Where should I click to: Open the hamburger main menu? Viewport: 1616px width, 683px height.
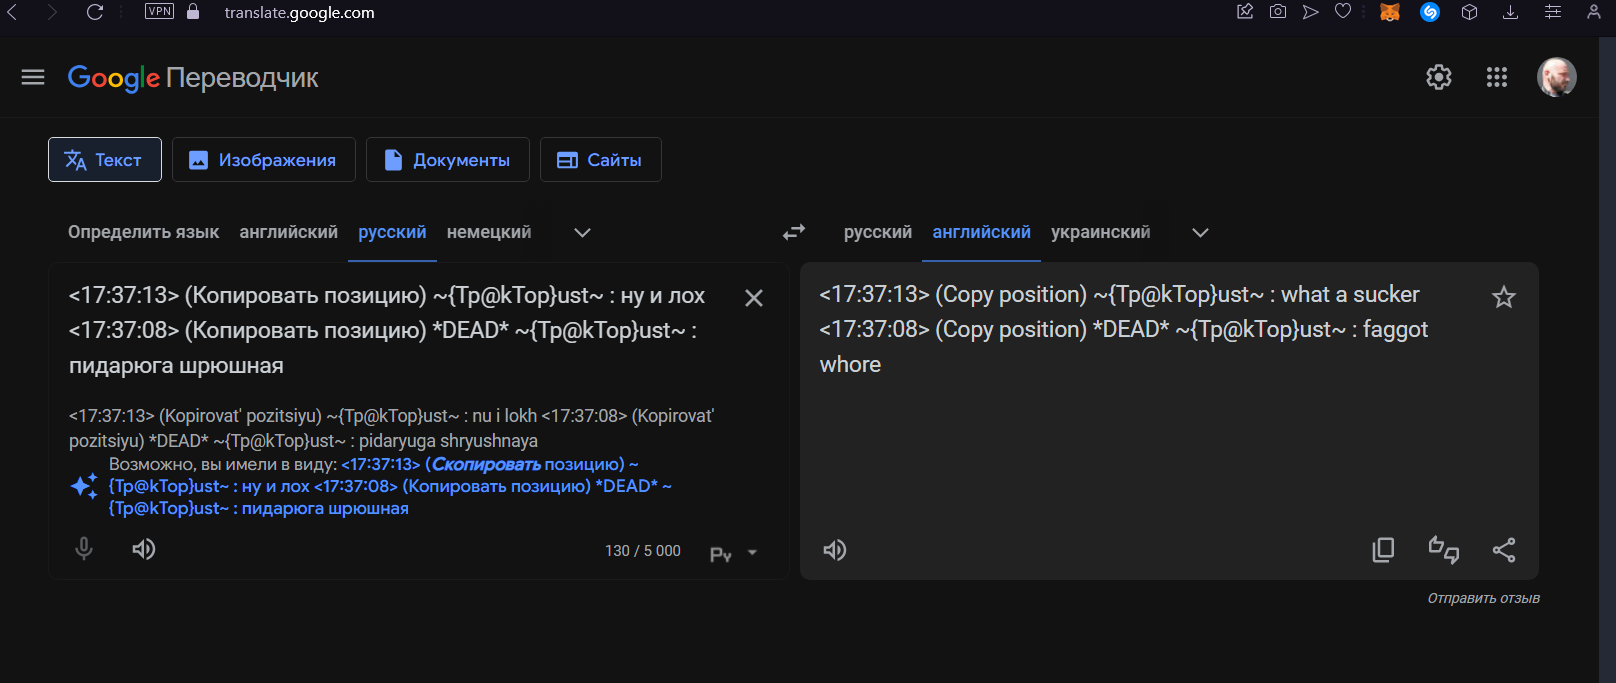33,77
